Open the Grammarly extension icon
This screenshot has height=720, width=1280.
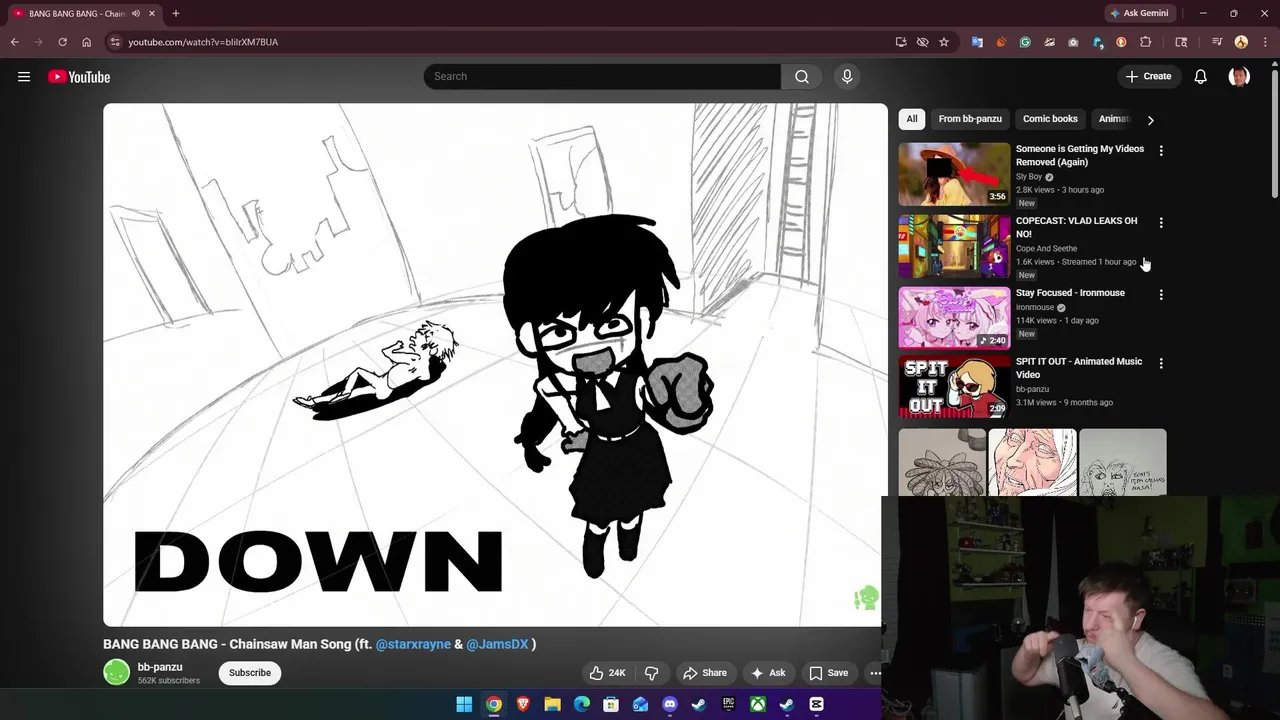point(1025,42)
